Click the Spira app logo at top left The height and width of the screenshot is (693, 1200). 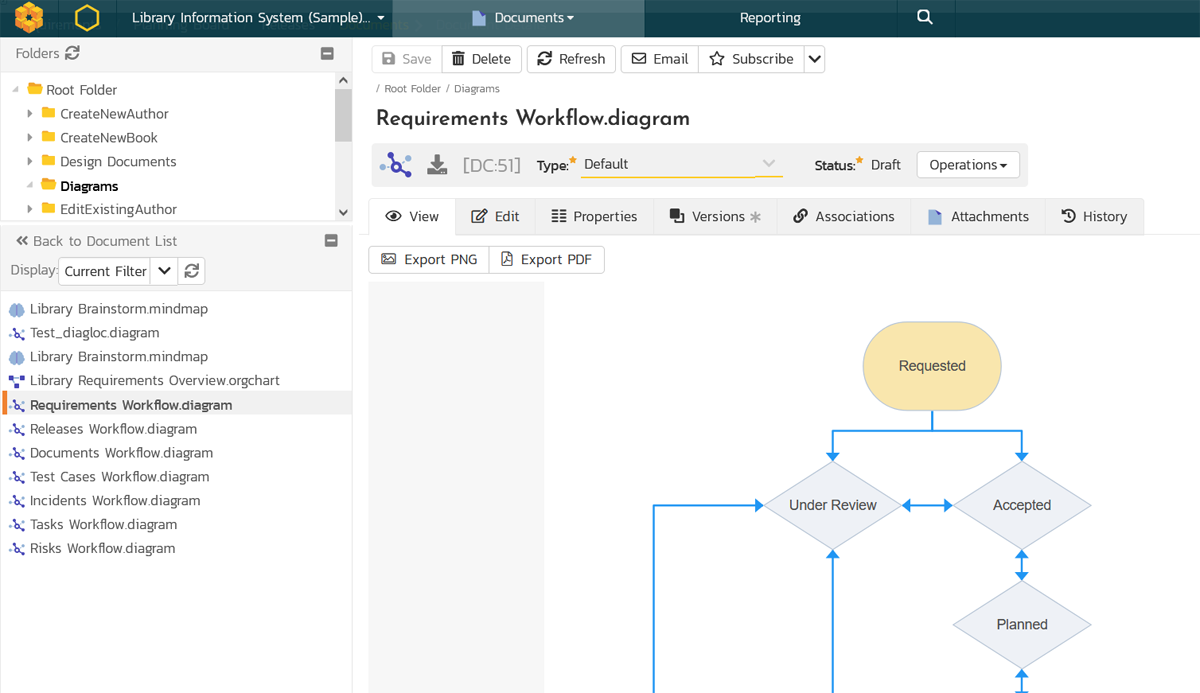tap(29, 18)
